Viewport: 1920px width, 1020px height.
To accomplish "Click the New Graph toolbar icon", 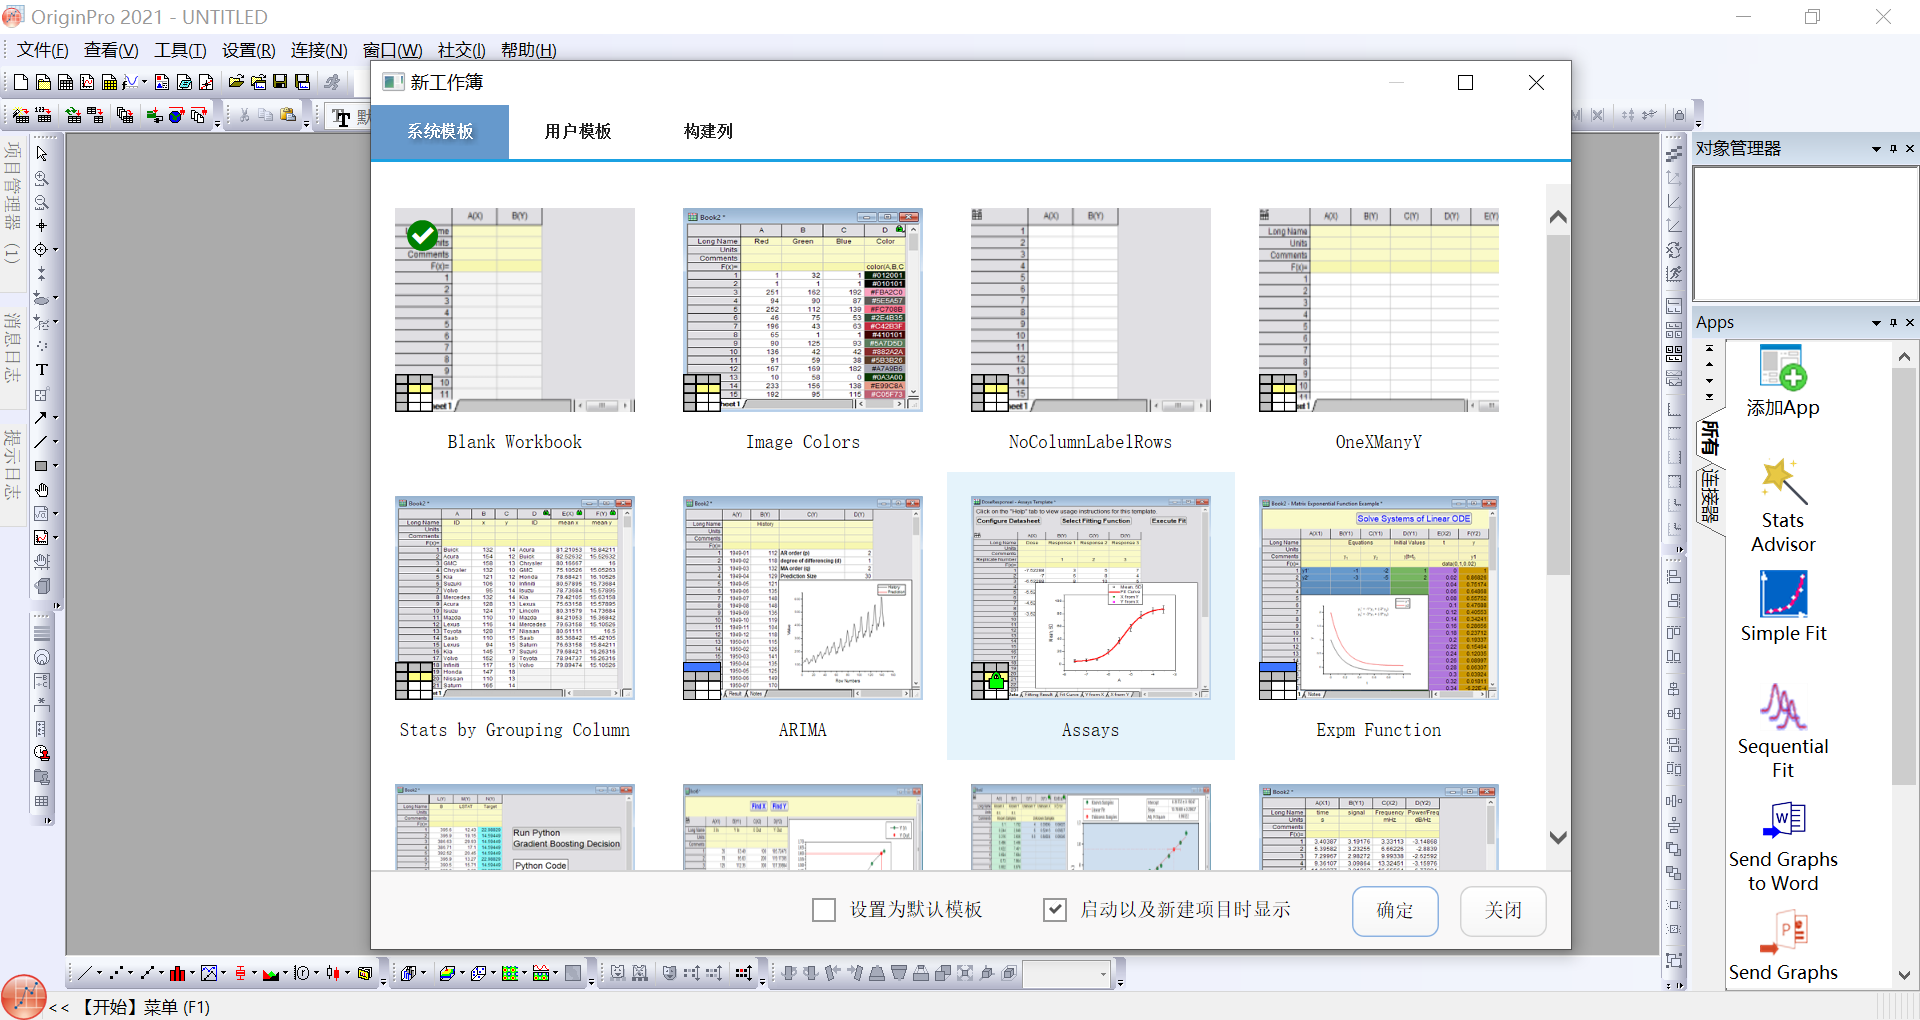I will 87,82.
